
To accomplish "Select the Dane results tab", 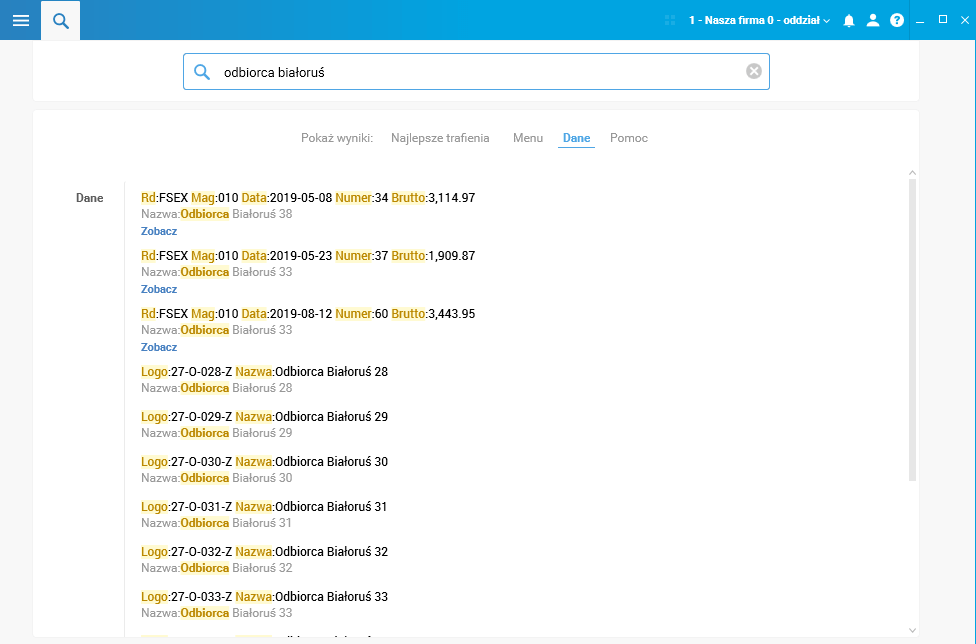I will pyautogui.click(x=576, y=138).
